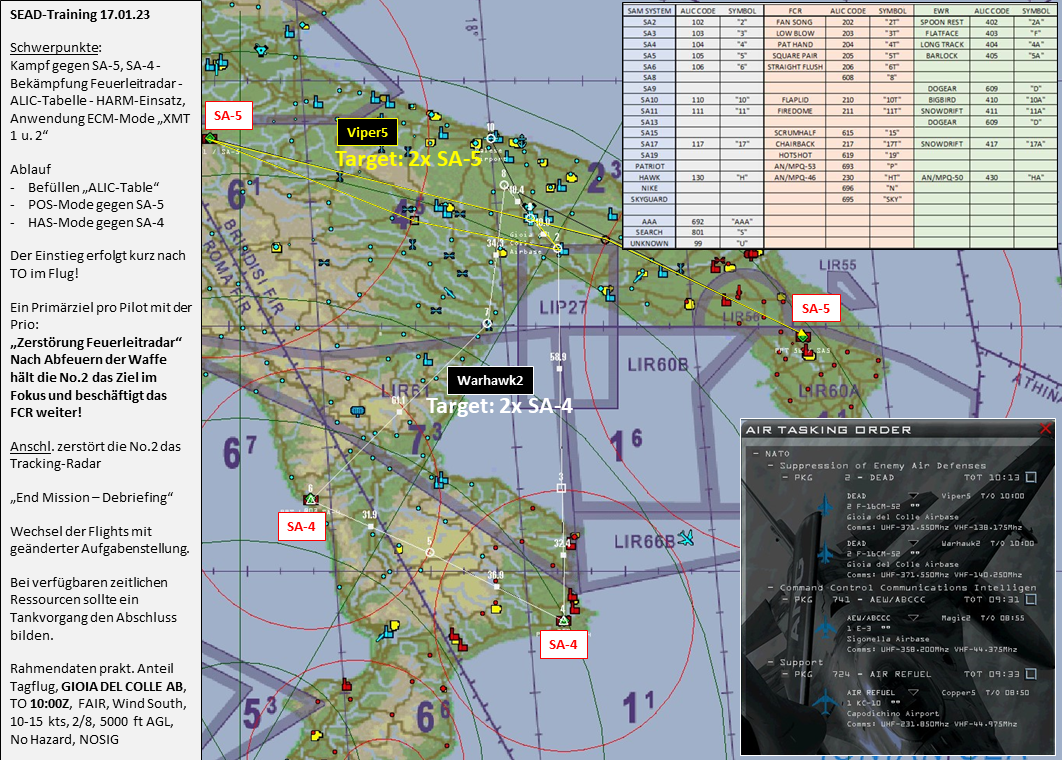The width and height of the screenshot is (1062, 760).
Task: Click the Warhawk2 flight label
Action: tap(490, 380)
